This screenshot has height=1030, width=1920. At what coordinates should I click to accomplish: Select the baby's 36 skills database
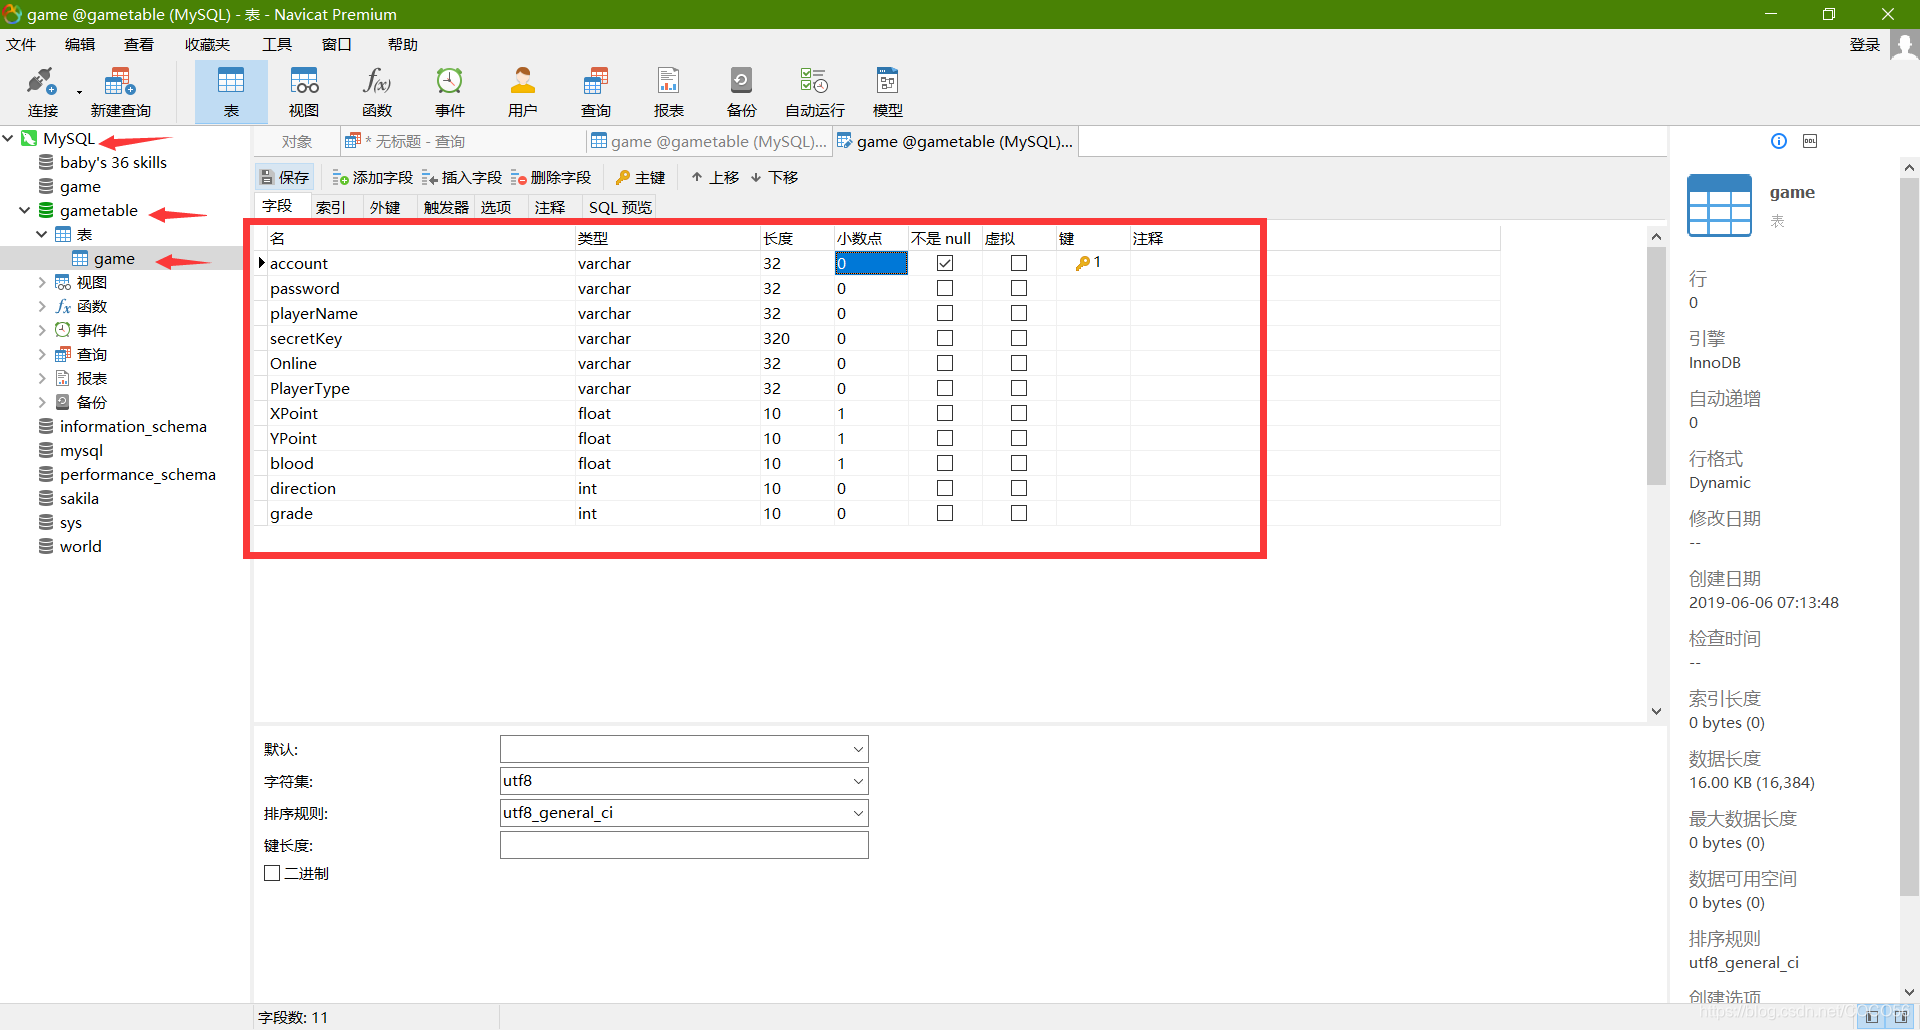[x=113, y=162]
